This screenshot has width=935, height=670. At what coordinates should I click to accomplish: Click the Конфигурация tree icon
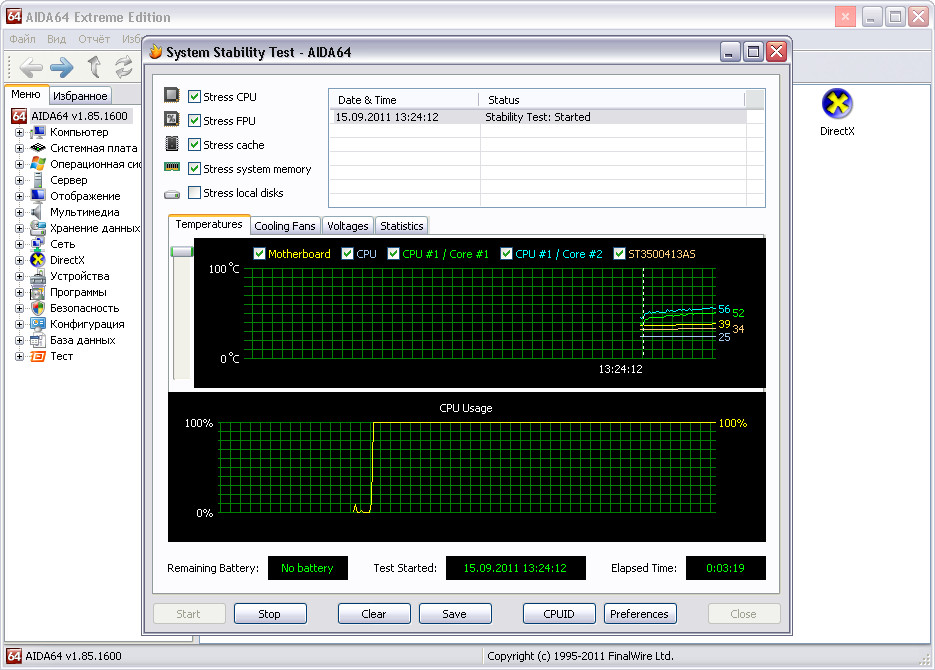(38, 324)
